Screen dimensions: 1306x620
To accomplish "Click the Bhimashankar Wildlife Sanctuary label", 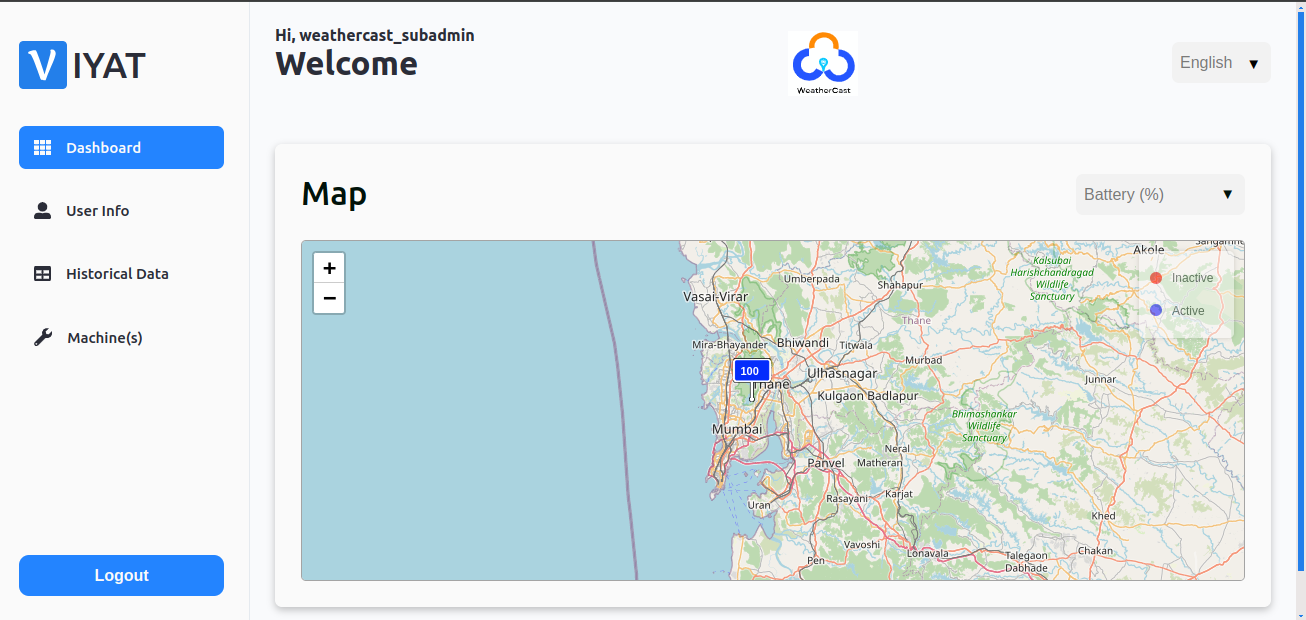I will point(984,425).
